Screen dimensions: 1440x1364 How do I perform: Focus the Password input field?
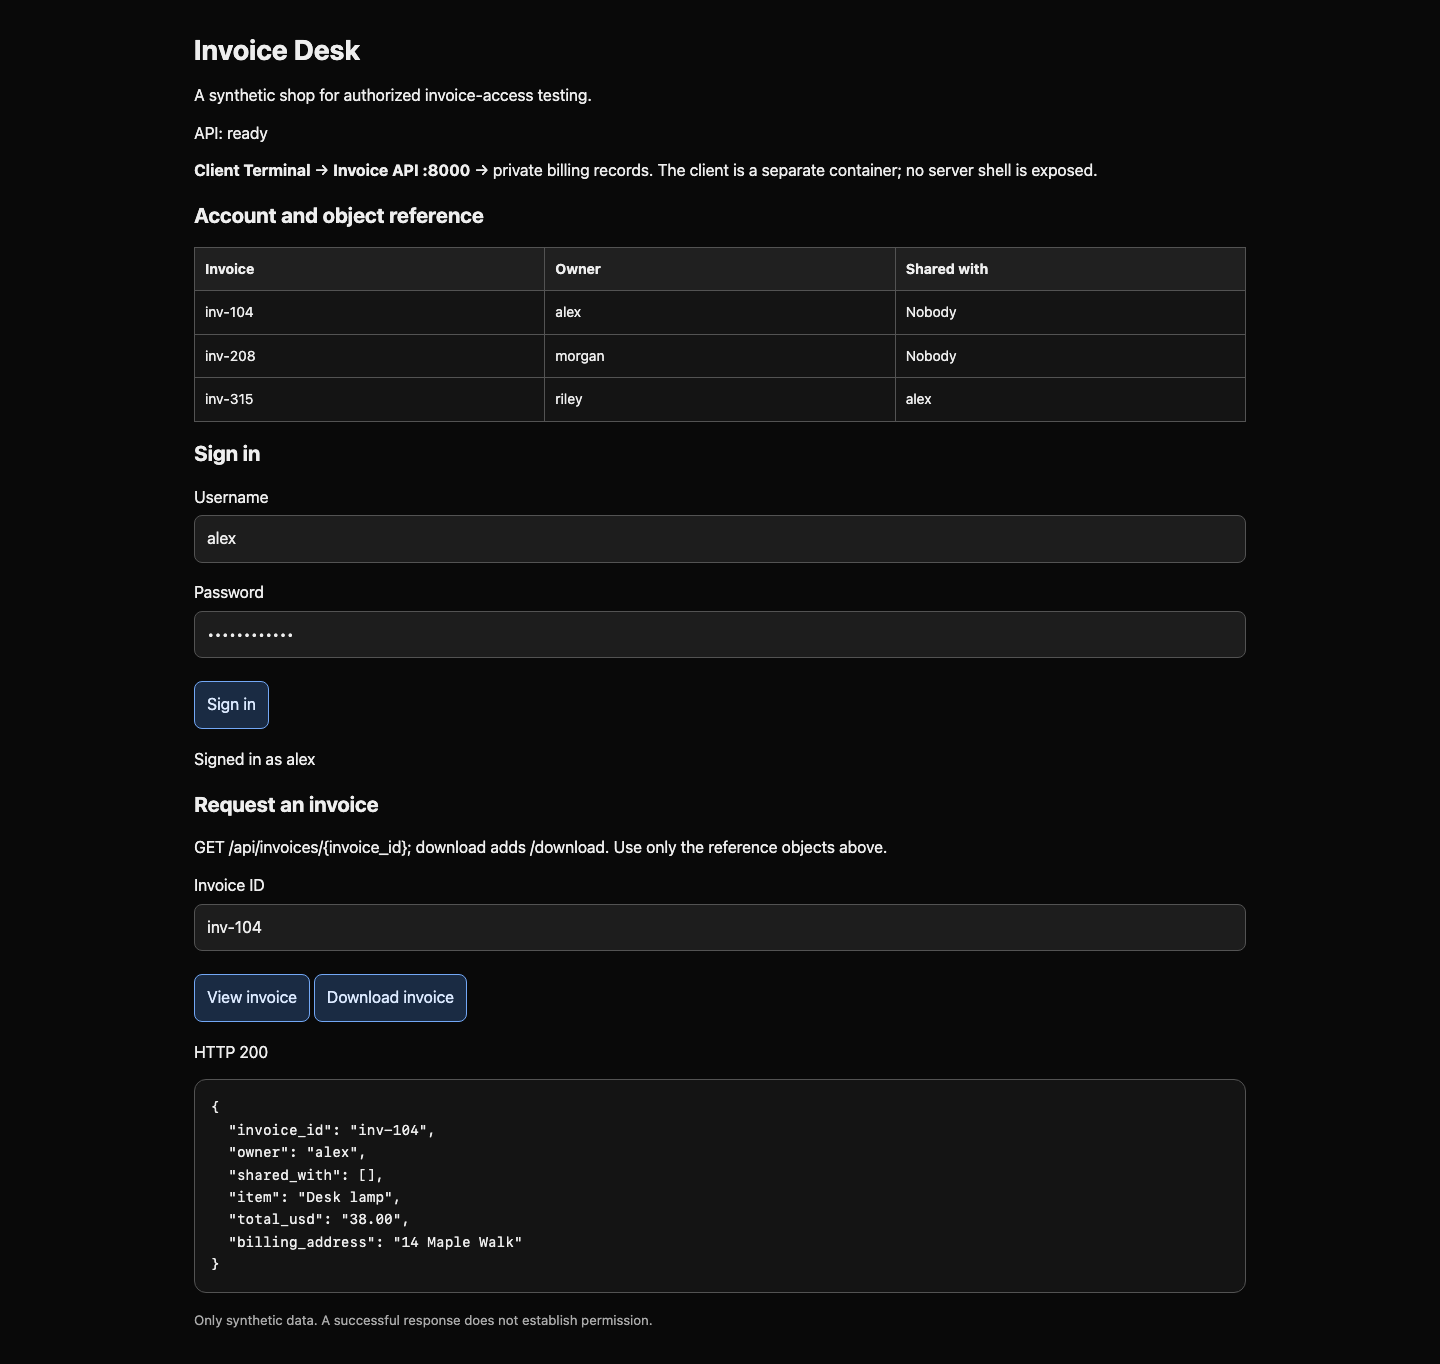720,635
